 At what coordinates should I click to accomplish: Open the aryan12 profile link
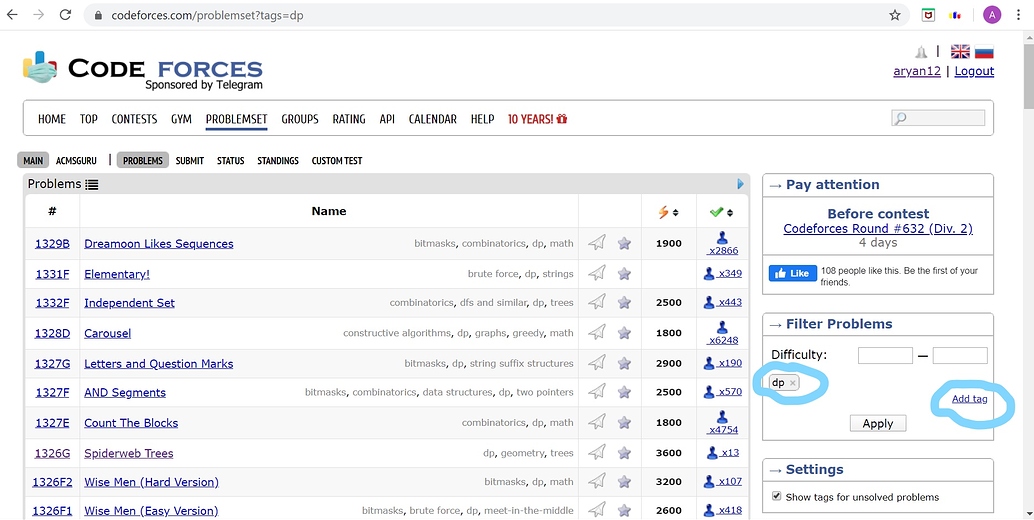tap(917, 71)
